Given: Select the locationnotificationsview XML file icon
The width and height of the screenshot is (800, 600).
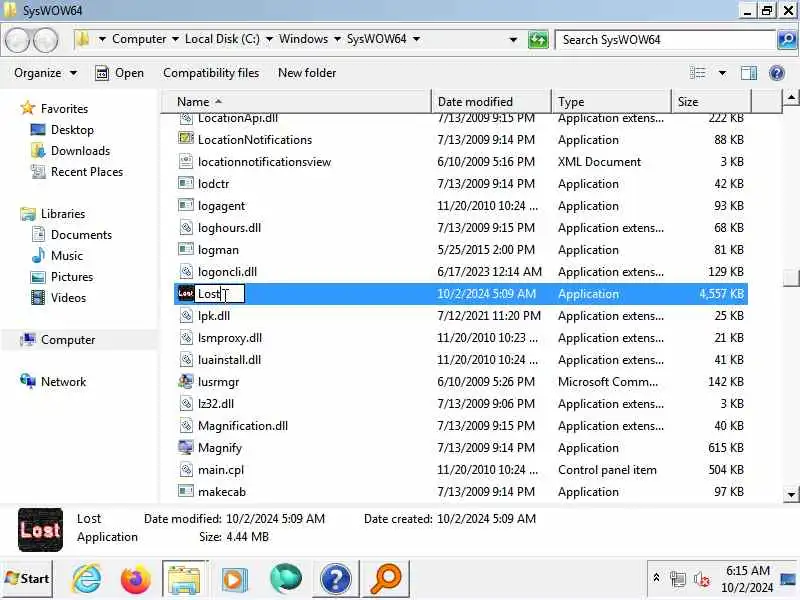Looking at the screenshot, I should click(x=186, y=161).
